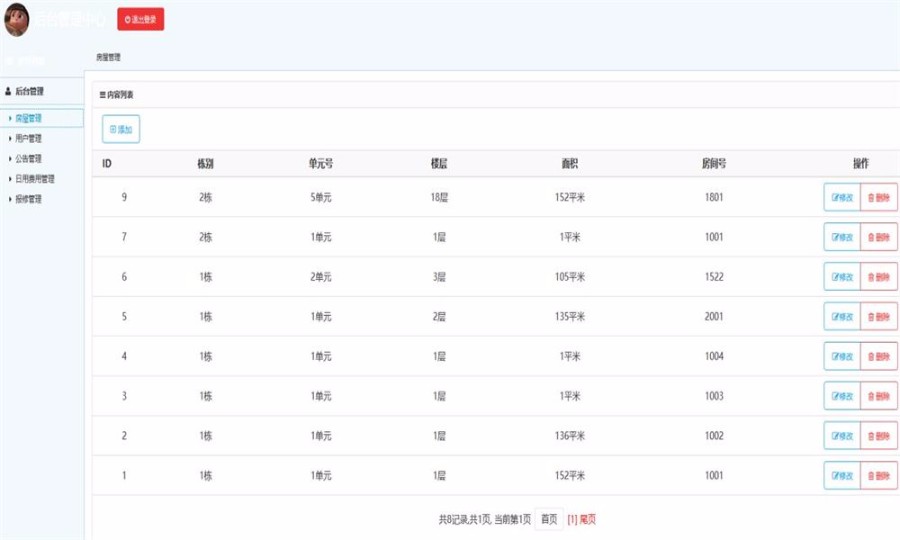This screenshot has height=540, width=900.
Task: Click the user avatar in header
Action: pos(17,19)
